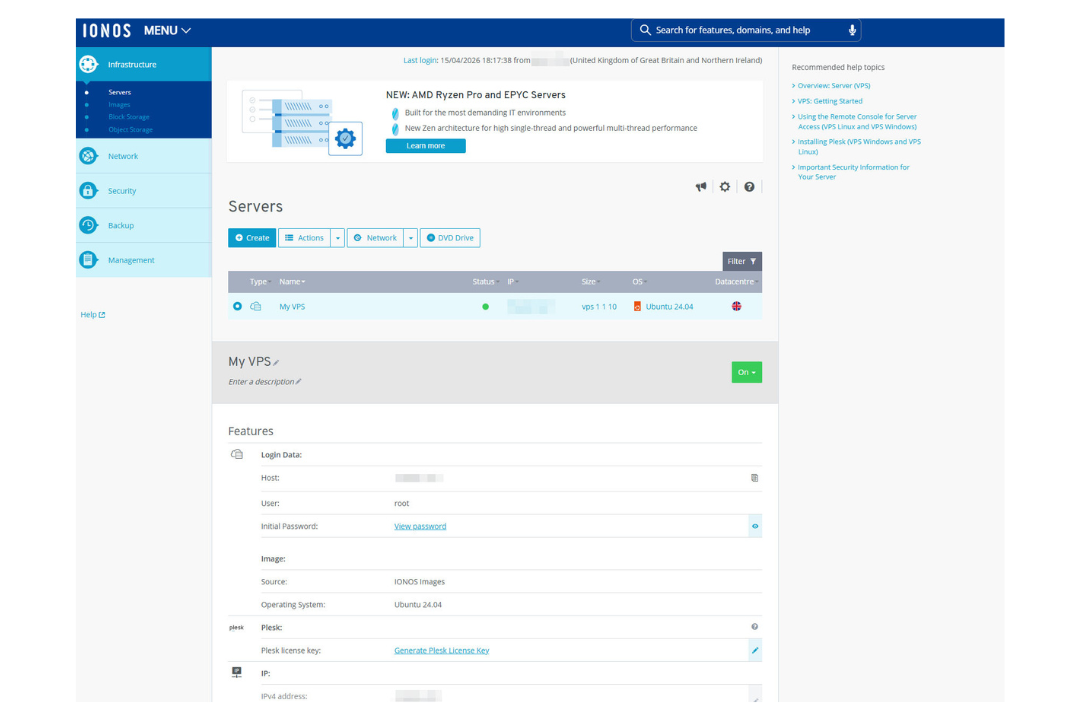Image resolution: width=1080 pixels, height=720 pixels.
Task: Click the DVD Drive button
Action: pyautogui.click(x=450, y=238)
